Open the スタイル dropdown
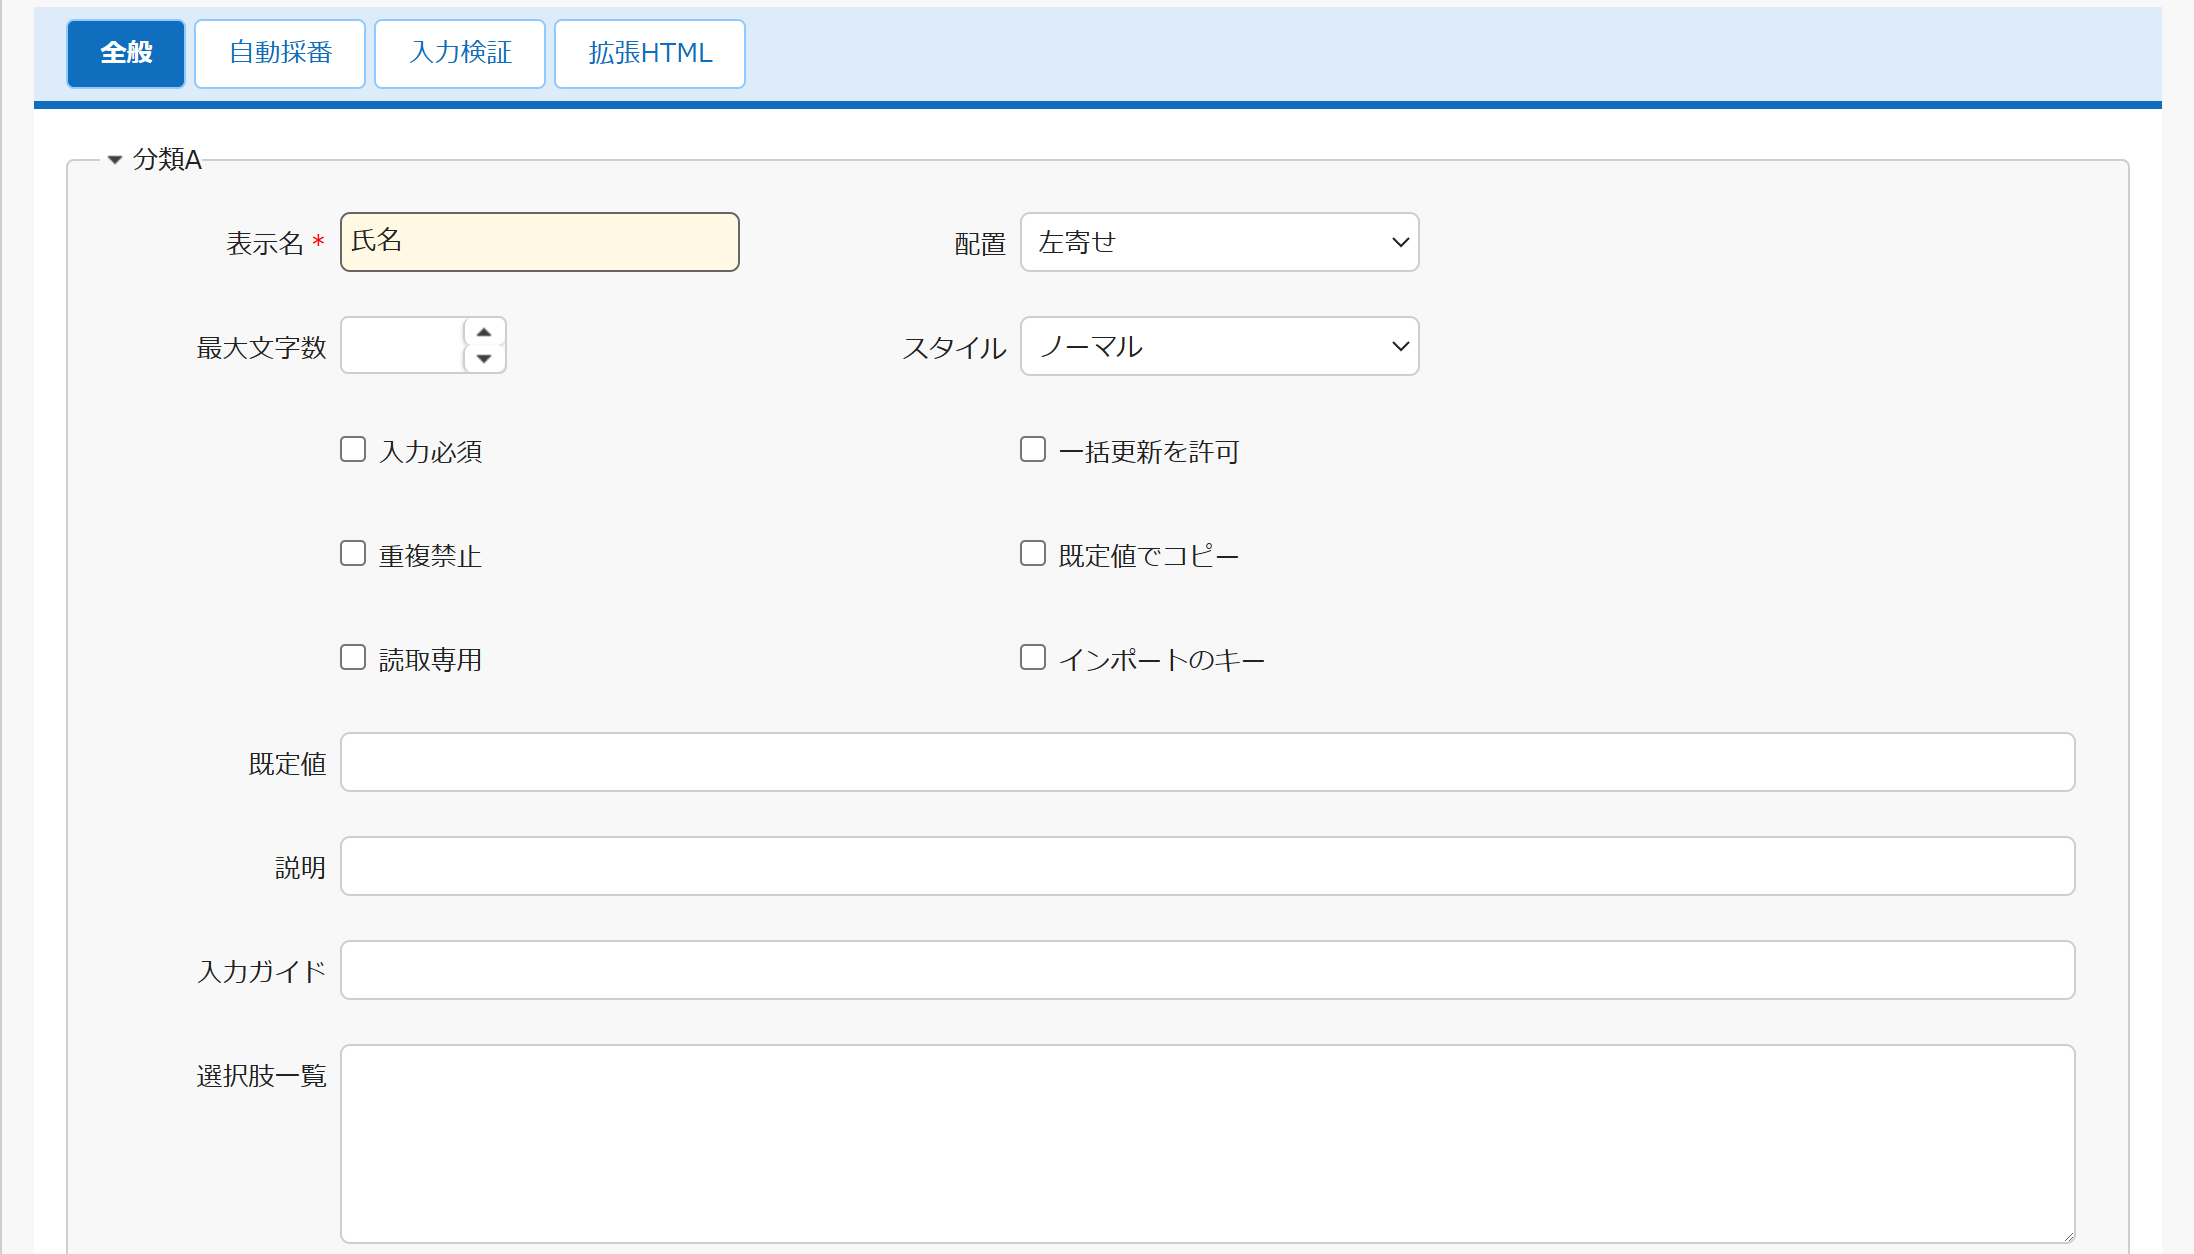This screenshot has height=1254, width=2194. [x=1219, y=346]
